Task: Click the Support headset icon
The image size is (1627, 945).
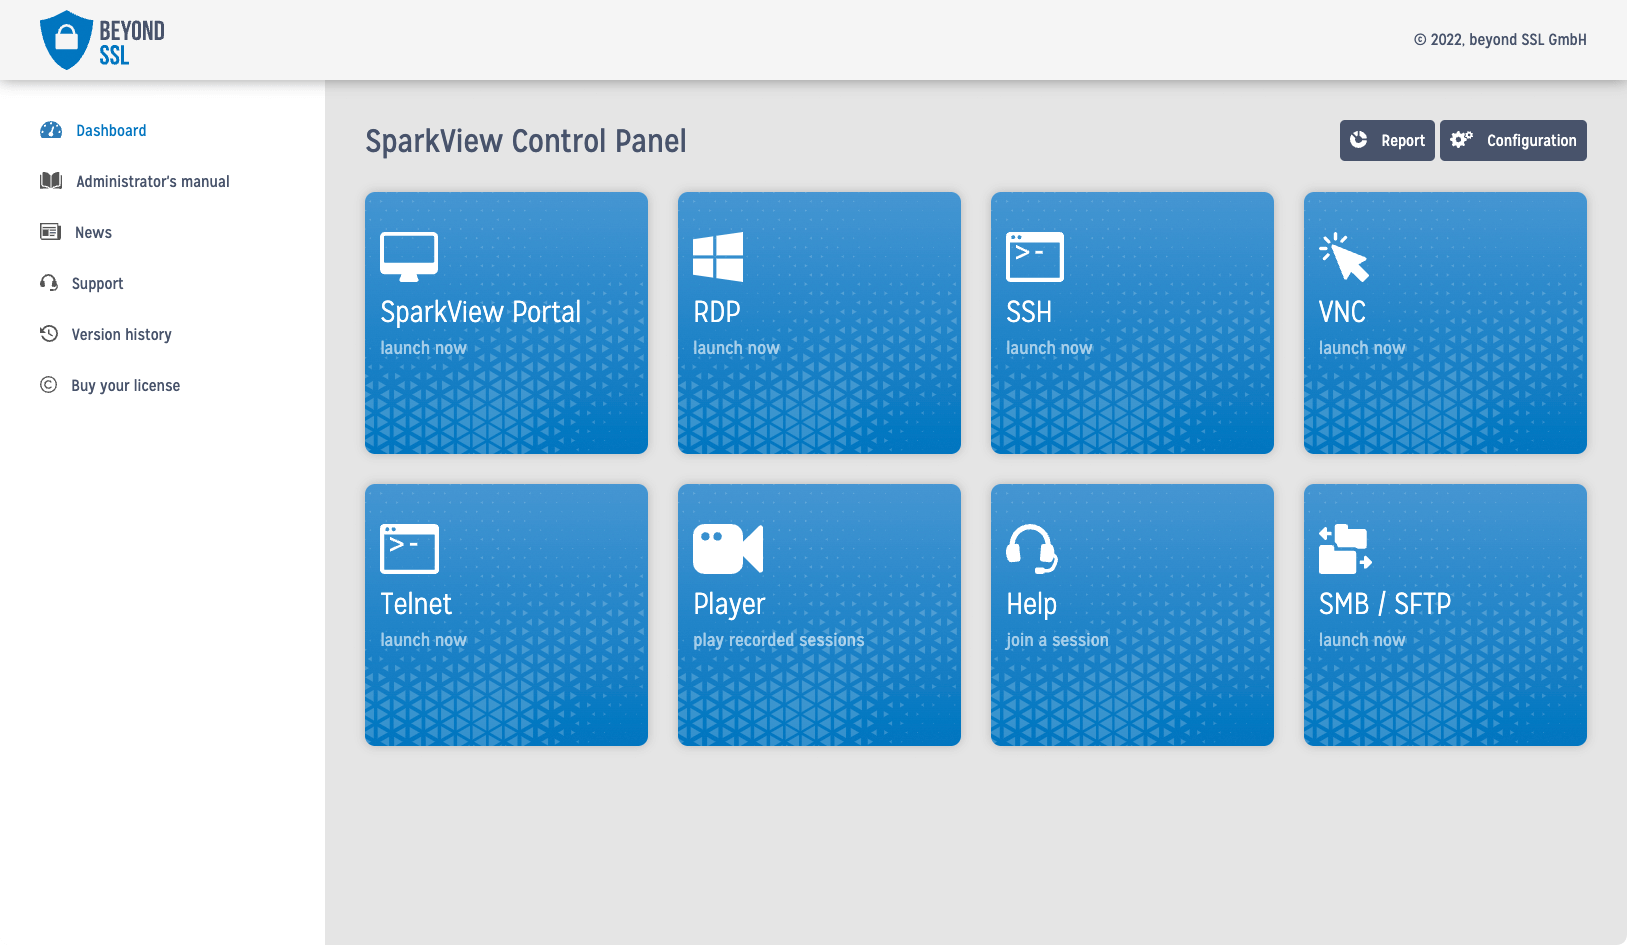Action: 49,283
